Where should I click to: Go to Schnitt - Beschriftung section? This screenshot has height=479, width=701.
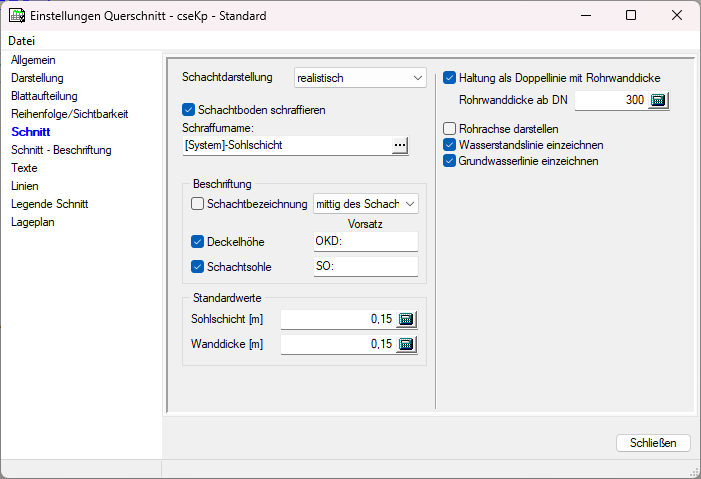(61, 150)
